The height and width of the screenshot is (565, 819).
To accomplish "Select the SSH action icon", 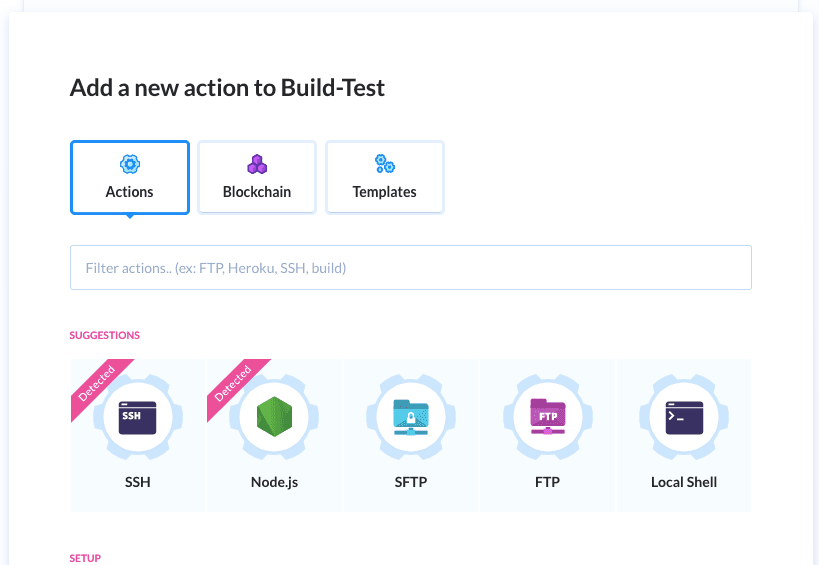I will (x=137, y=417).
